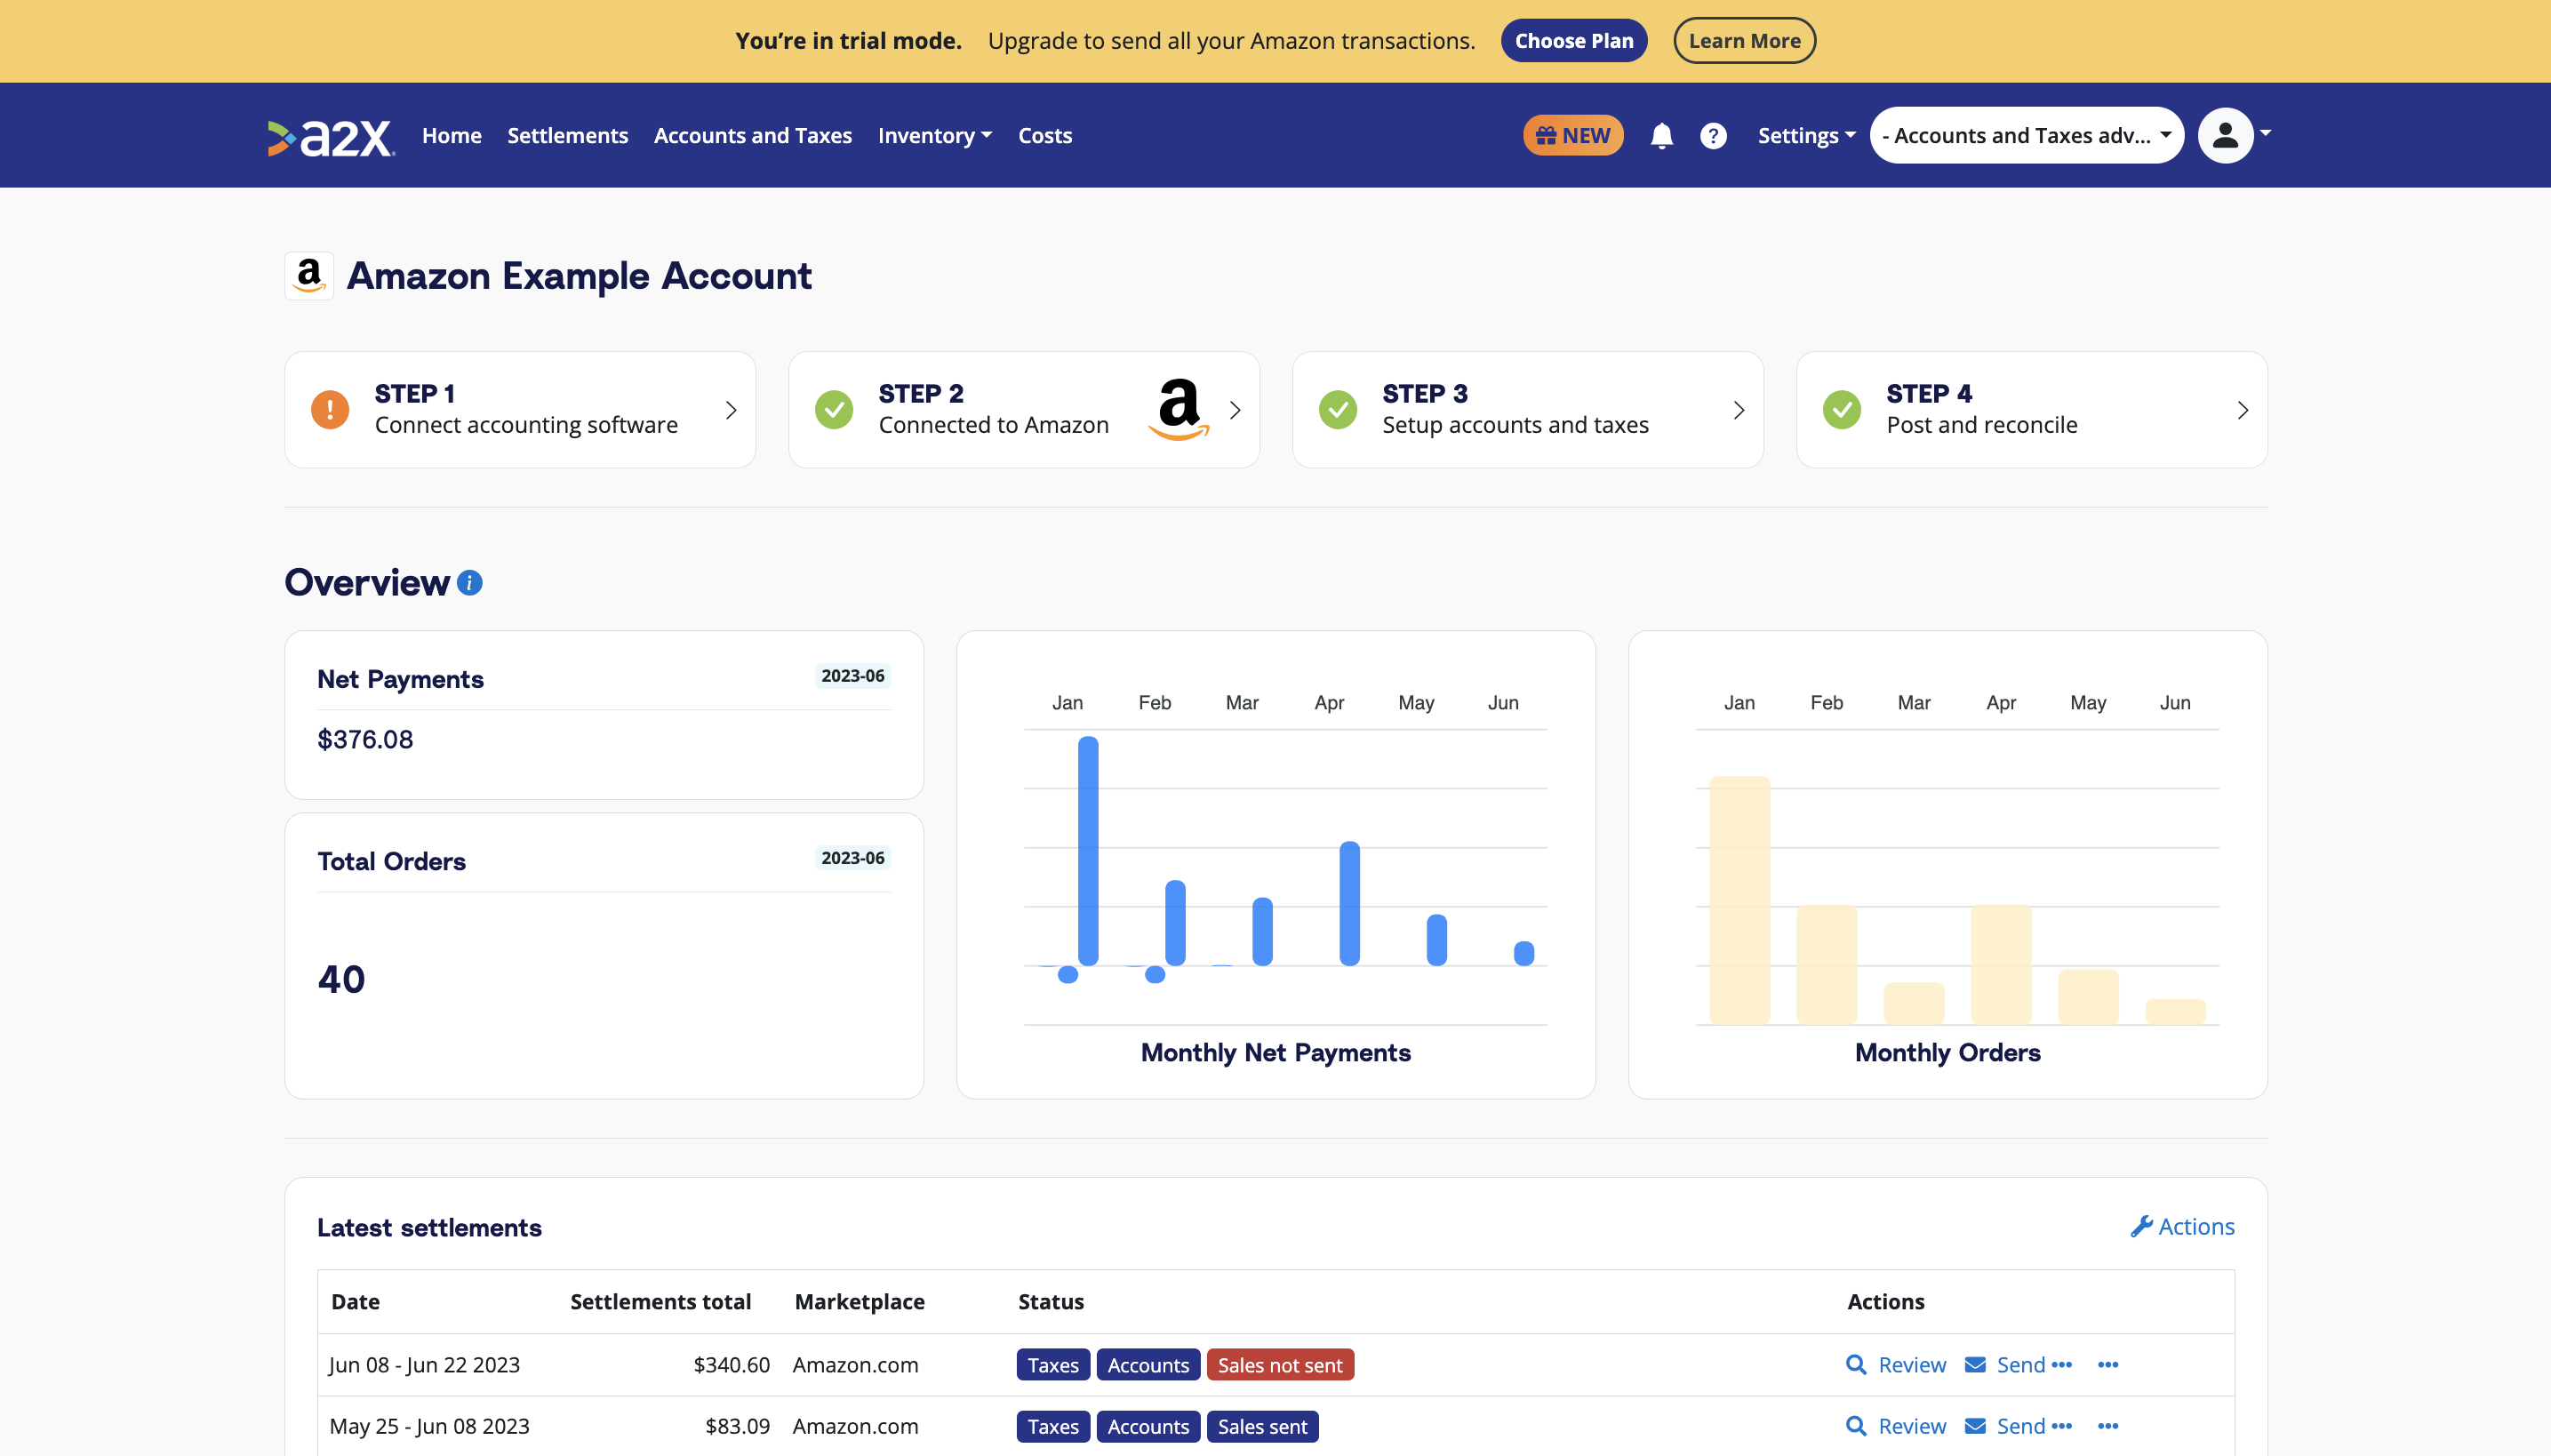The height and width of the screenshot is (1456, 2551).
Task: Click the Step 4 green checkmark icon
Action: pos(1842,409)
